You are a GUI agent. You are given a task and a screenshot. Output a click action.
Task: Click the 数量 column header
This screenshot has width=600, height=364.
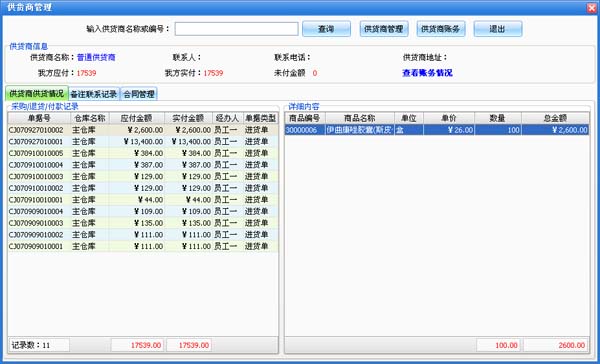(x=498, y=118)
